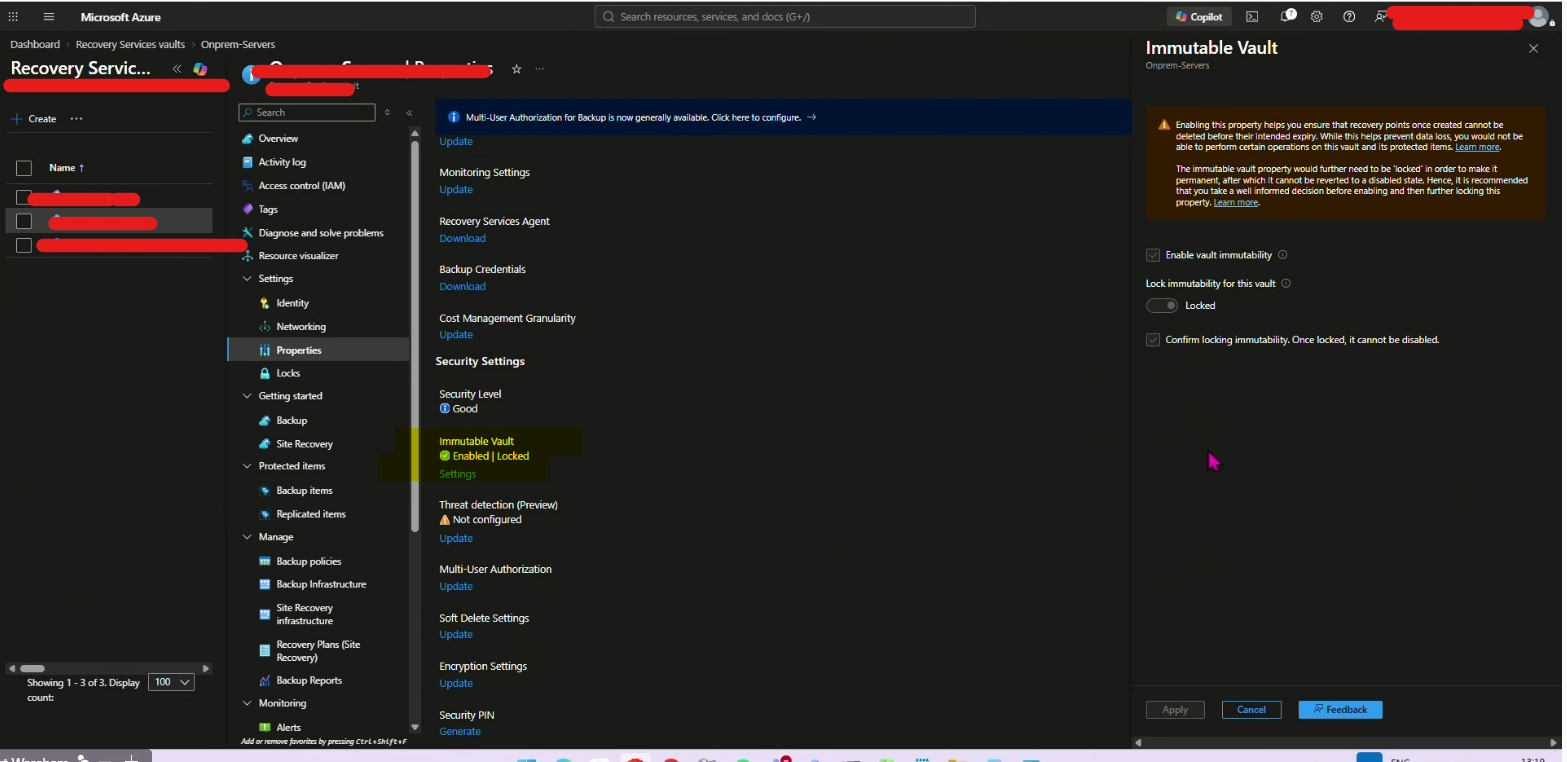Click Generate under Security PIN
The height and width of the screenshot is (762, 1567).
point(460,732)
